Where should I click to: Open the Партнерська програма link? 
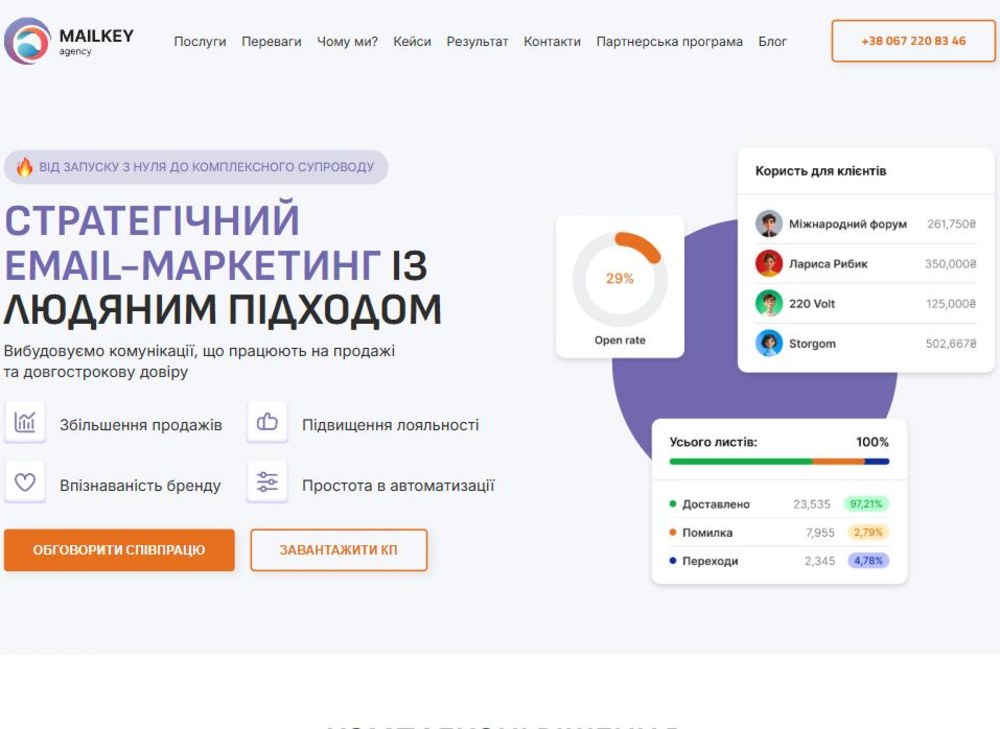click(x=669, y=41)
